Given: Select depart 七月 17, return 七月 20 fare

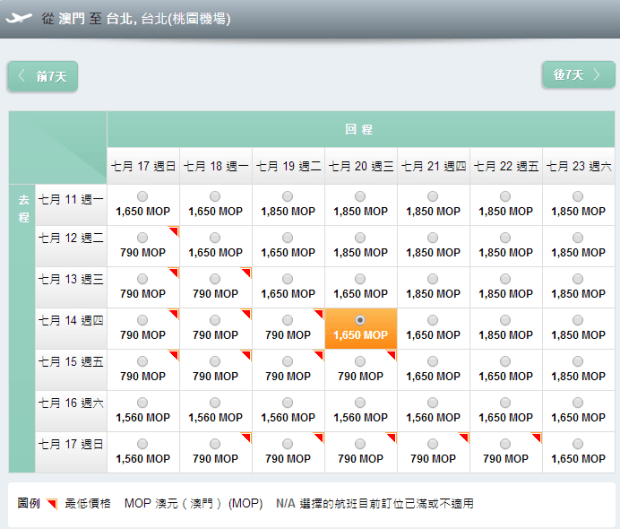Looking at the screenshot, I should pyautogui.click(x=360, y=444).
